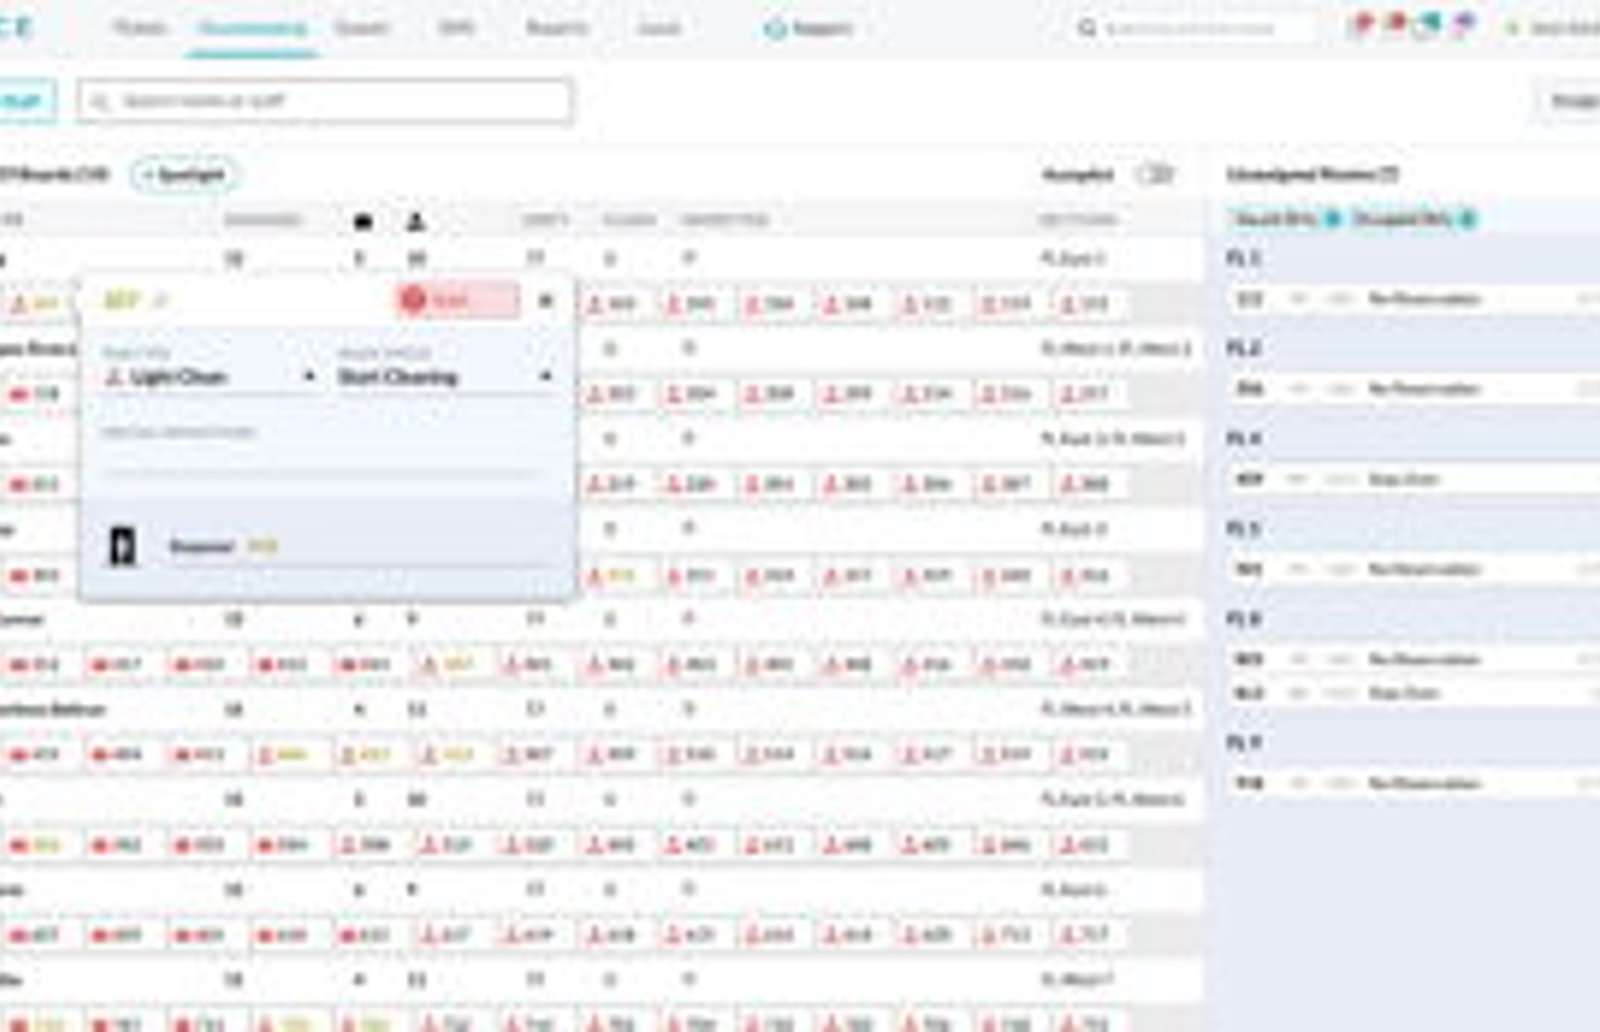Click the person icon column header

point(415,221)
